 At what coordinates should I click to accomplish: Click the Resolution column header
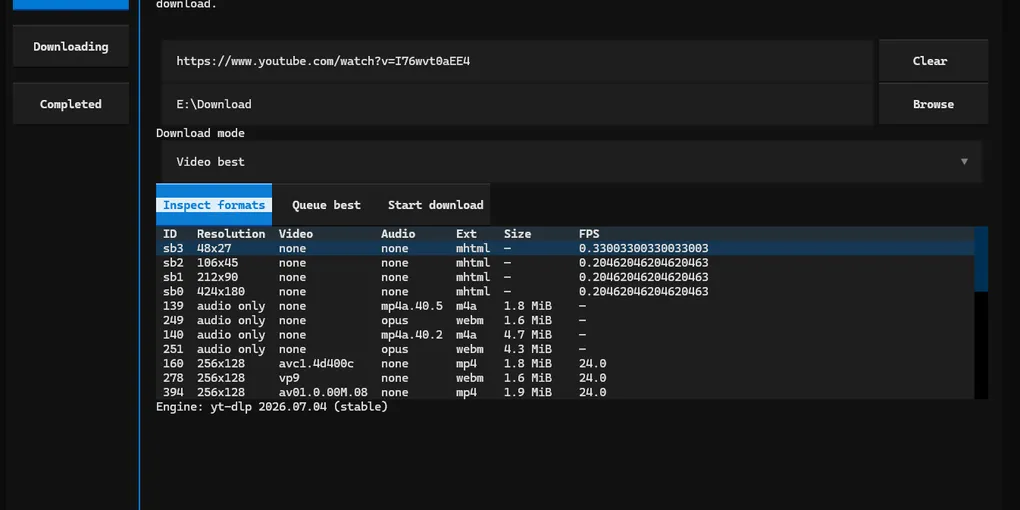click(231, 234)
